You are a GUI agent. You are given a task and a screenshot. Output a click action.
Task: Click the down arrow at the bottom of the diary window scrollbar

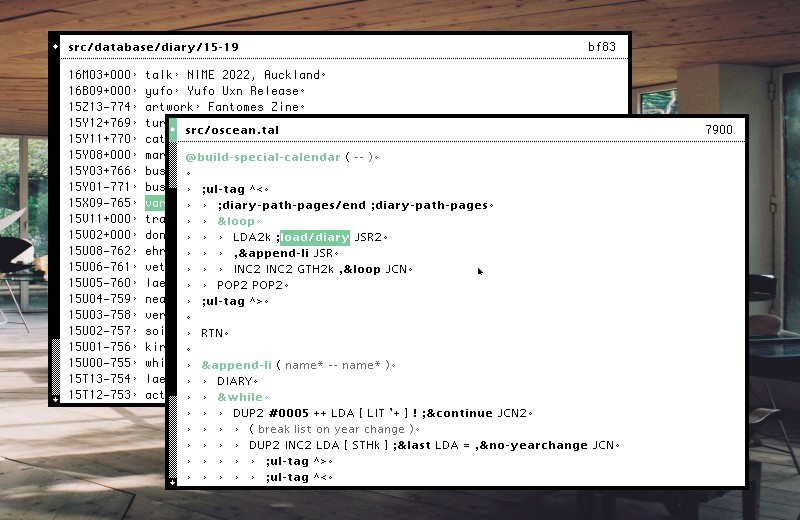tap(55, 400)
